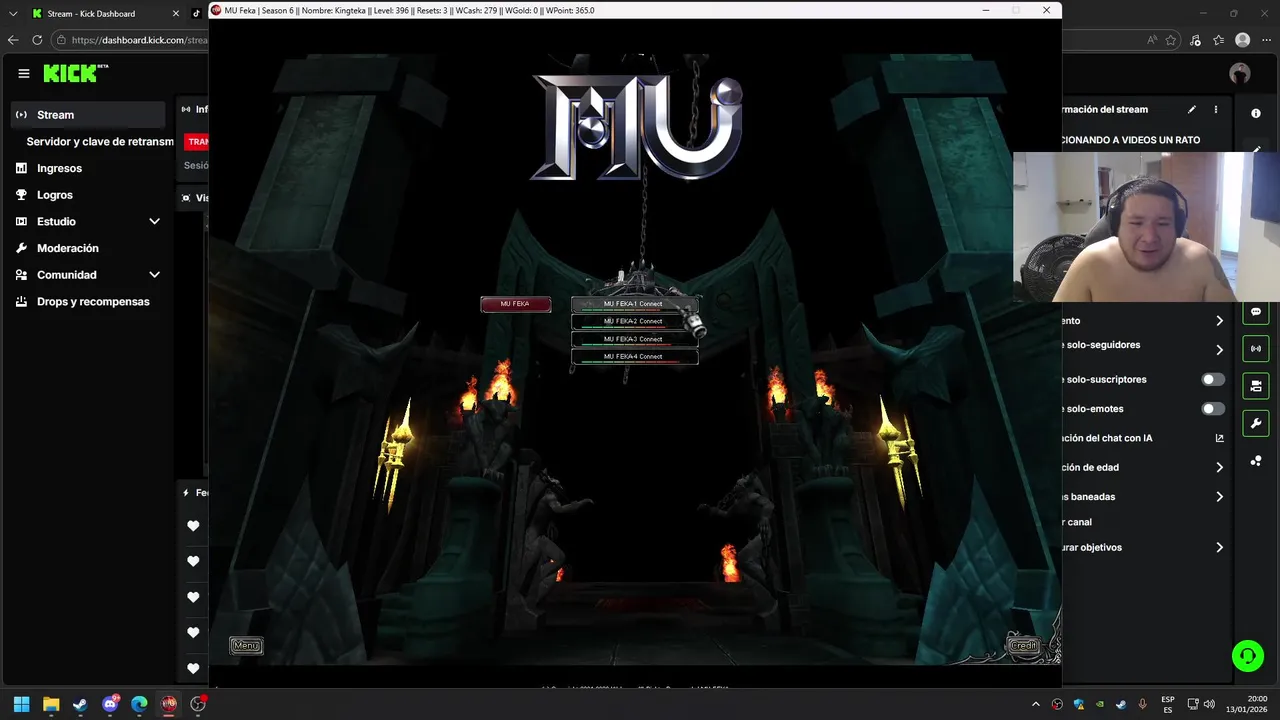This screenshot has height=720, width=1280.
Task: Click the green support headset button
Action: coord(1248,656)
